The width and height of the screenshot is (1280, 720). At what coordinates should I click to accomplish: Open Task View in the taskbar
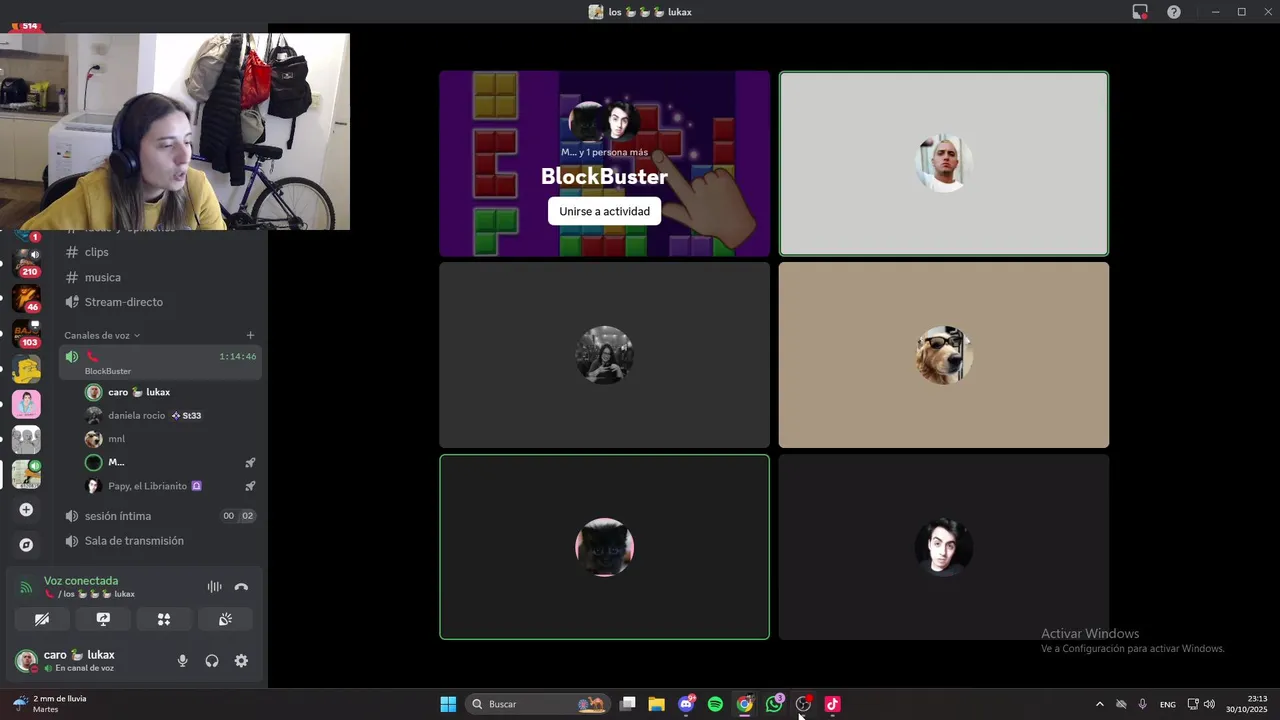(x=627, y=704)
